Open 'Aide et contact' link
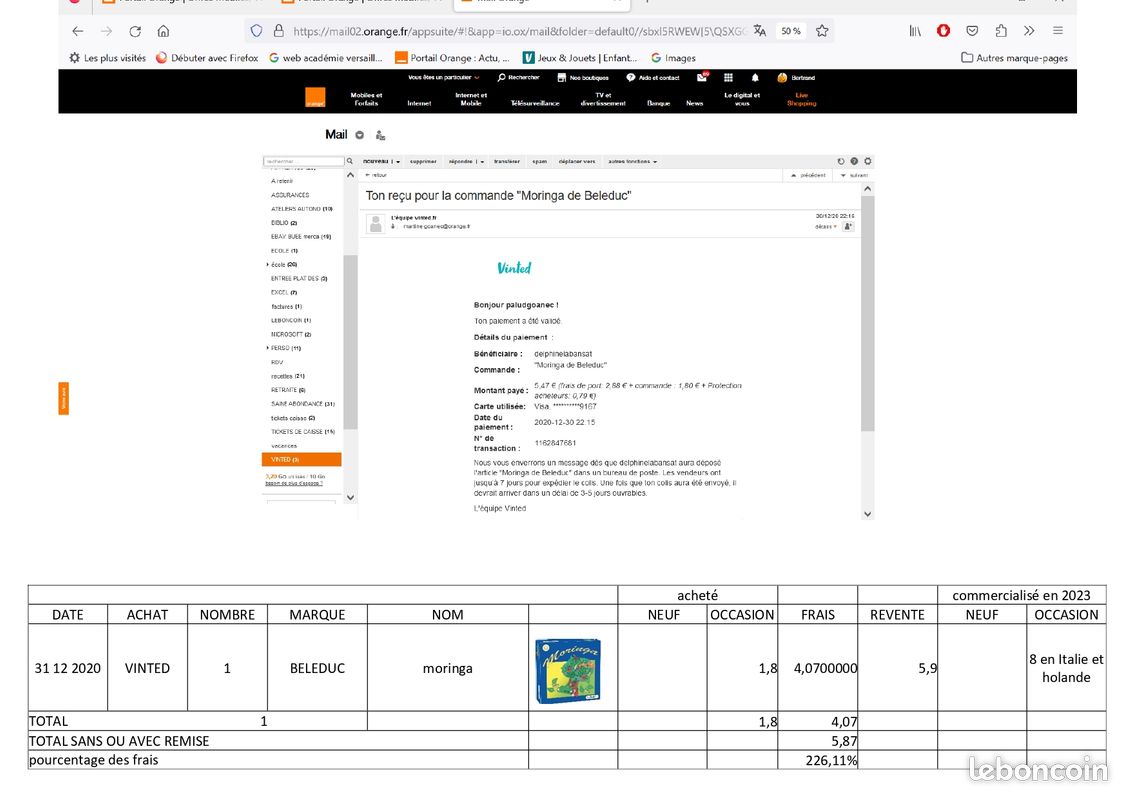This screenshot has height=800, width=1131. click(653, 77)
